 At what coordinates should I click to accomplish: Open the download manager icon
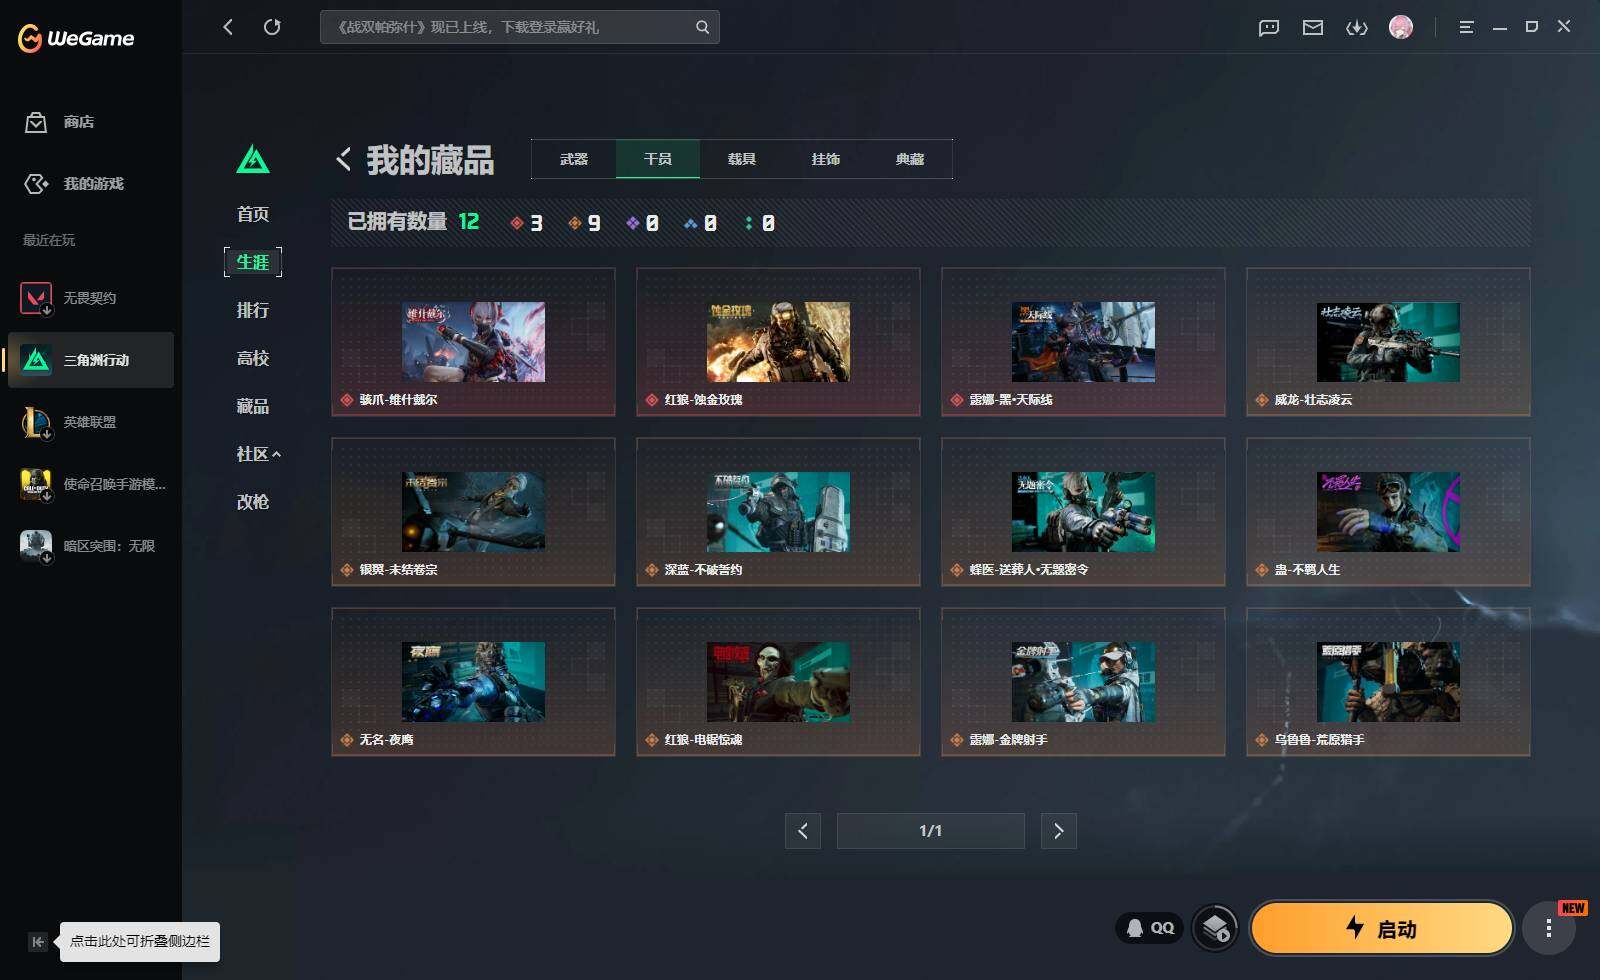(x=1356, y=27)
